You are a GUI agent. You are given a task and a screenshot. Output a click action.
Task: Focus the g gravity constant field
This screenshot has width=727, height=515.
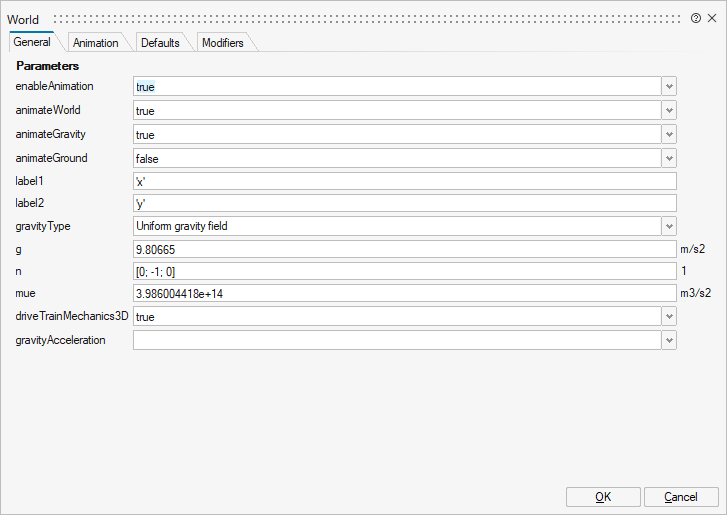click(405, 249)
